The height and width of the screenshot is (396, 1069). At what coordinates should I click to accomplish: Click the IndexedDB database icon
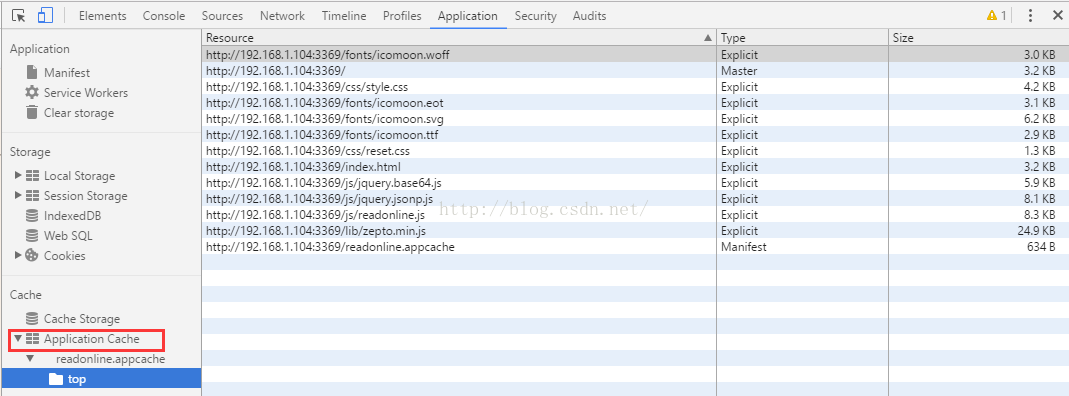[31, 215]
